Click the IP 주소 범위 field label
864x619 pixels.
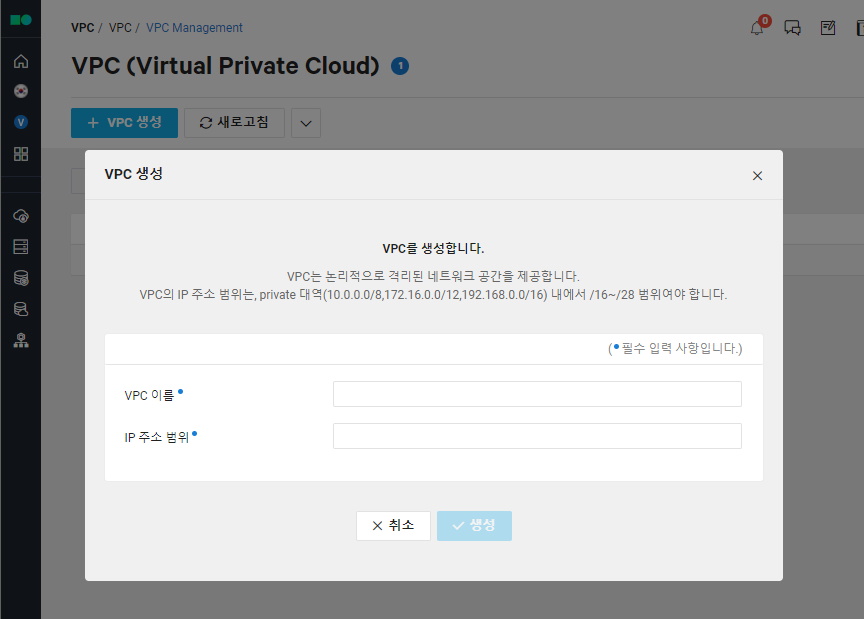156,437
